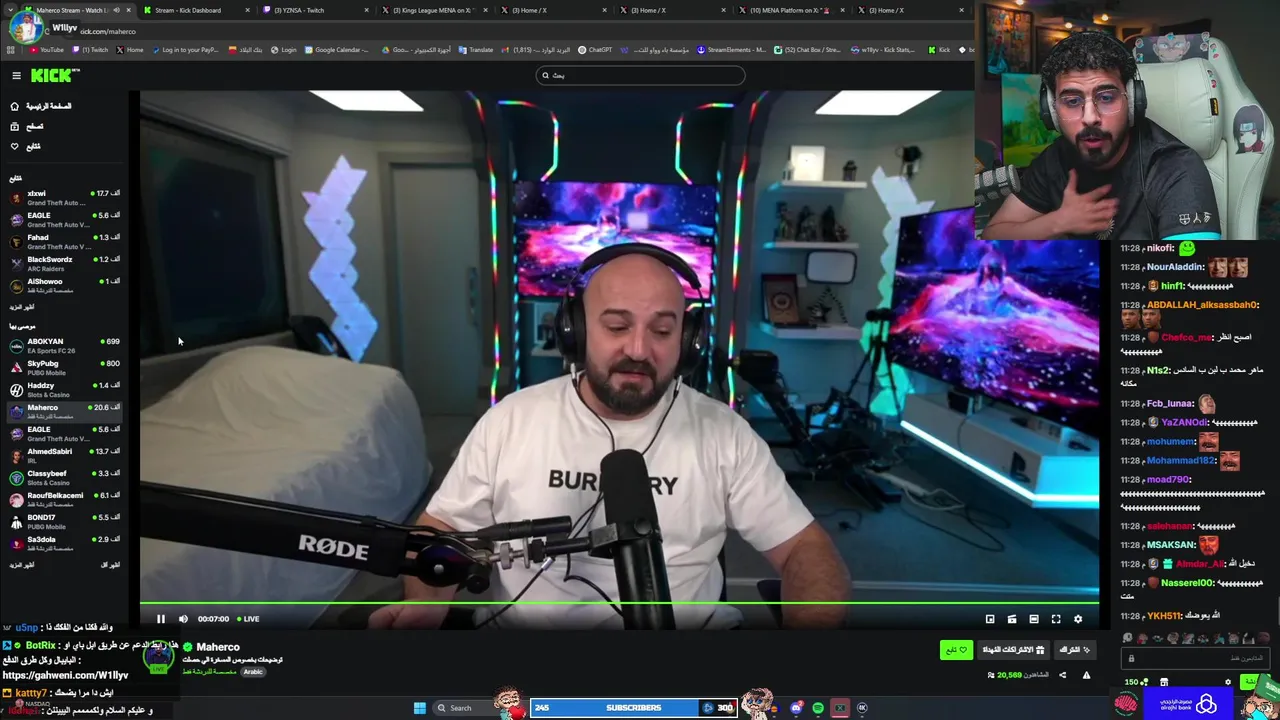
Task: Open the YouTube bookmark
Action: [x=47, y=50]
